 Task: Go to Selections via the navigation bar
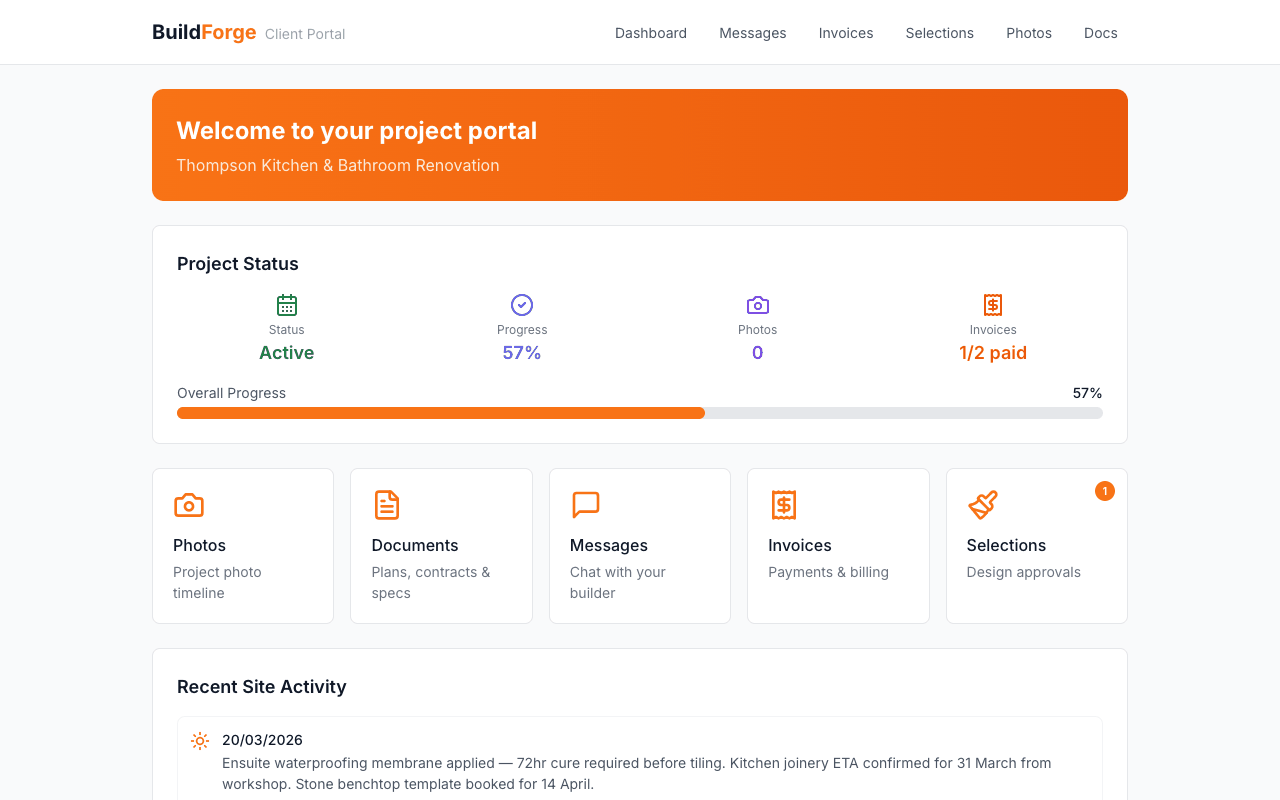click(939, 33)
